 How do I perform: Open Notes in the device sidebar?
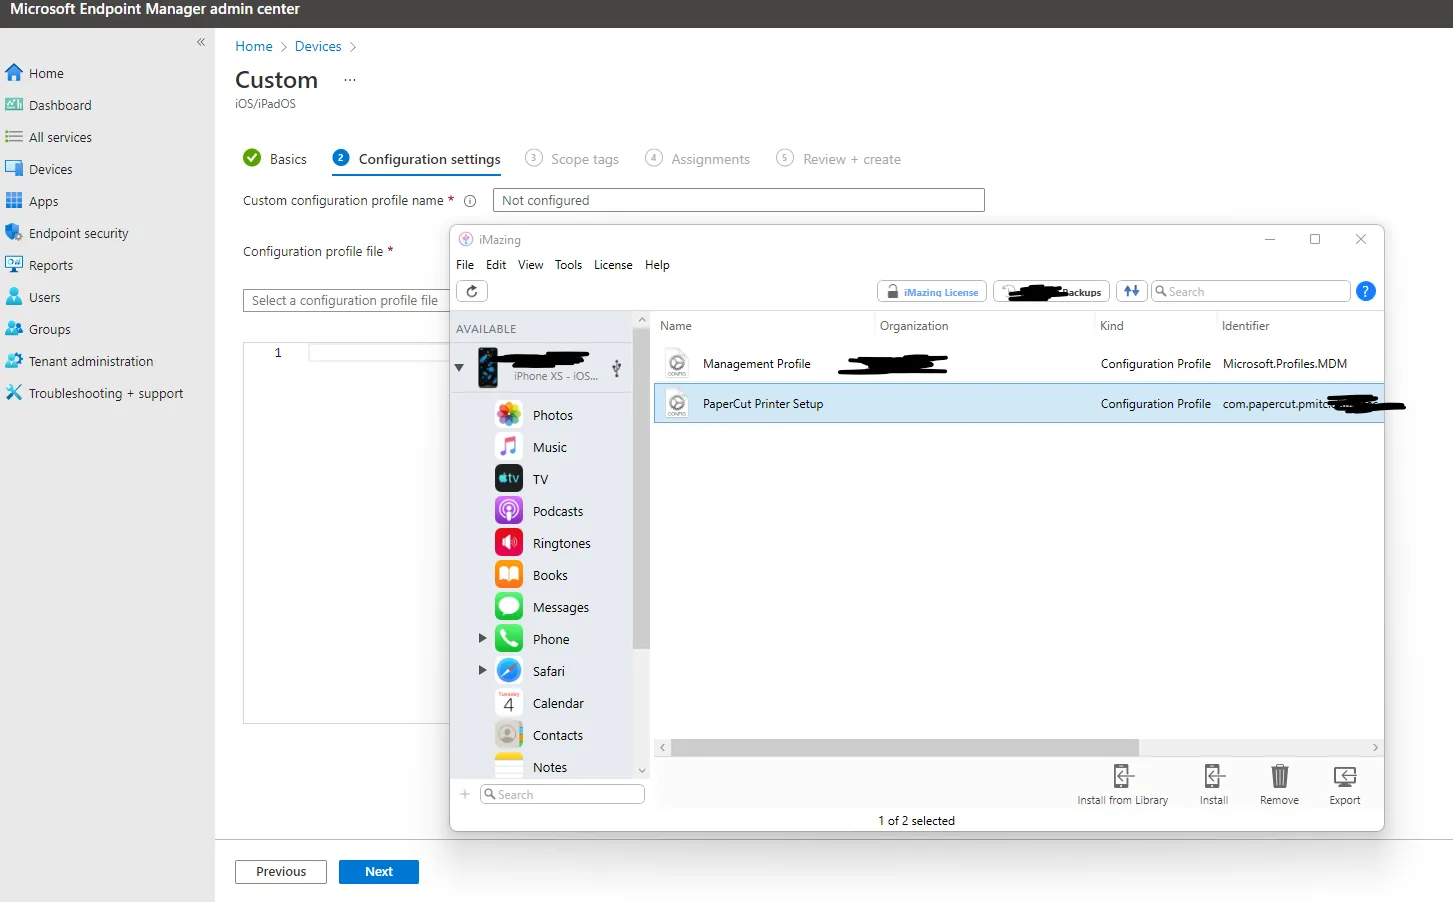531,767
